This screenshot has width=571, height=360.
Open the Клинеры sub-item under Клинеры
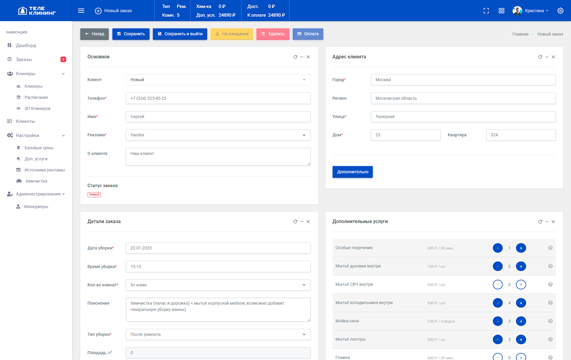click(x=33, y=86)
